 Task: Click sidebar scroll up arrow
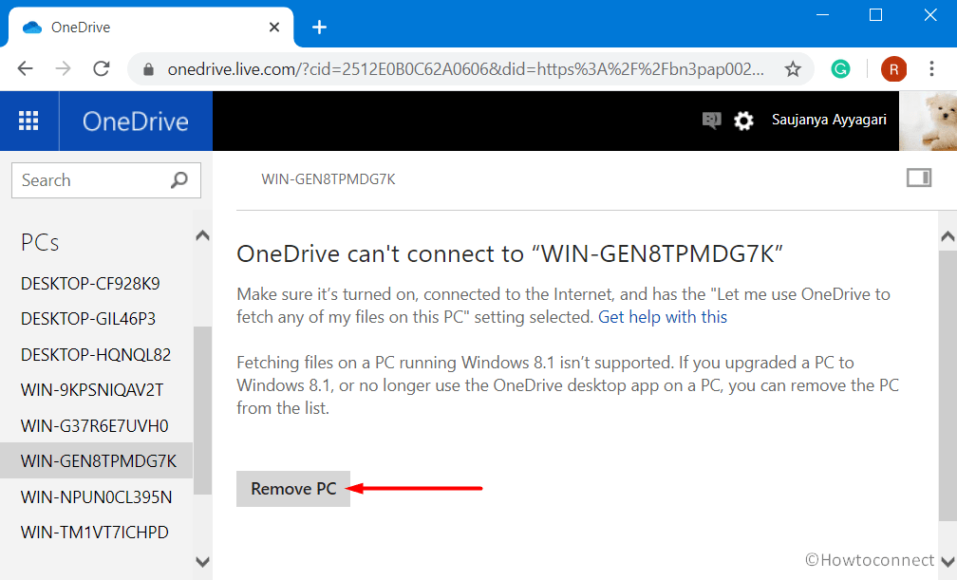pyautogui.click(x=203, y=236)
